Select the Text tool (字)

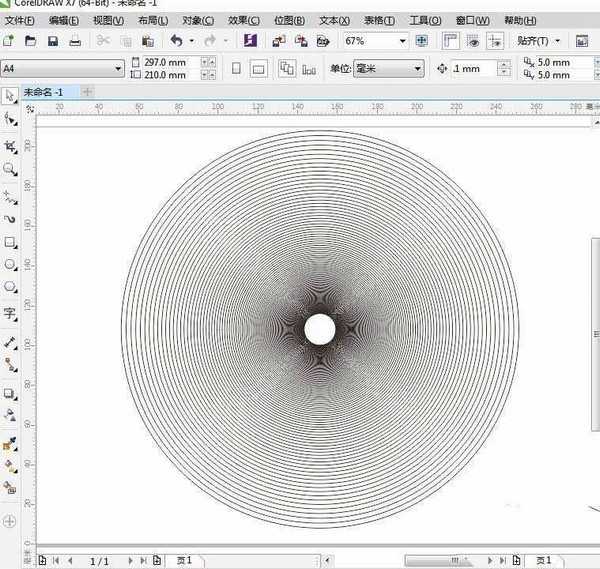point(10,314)
